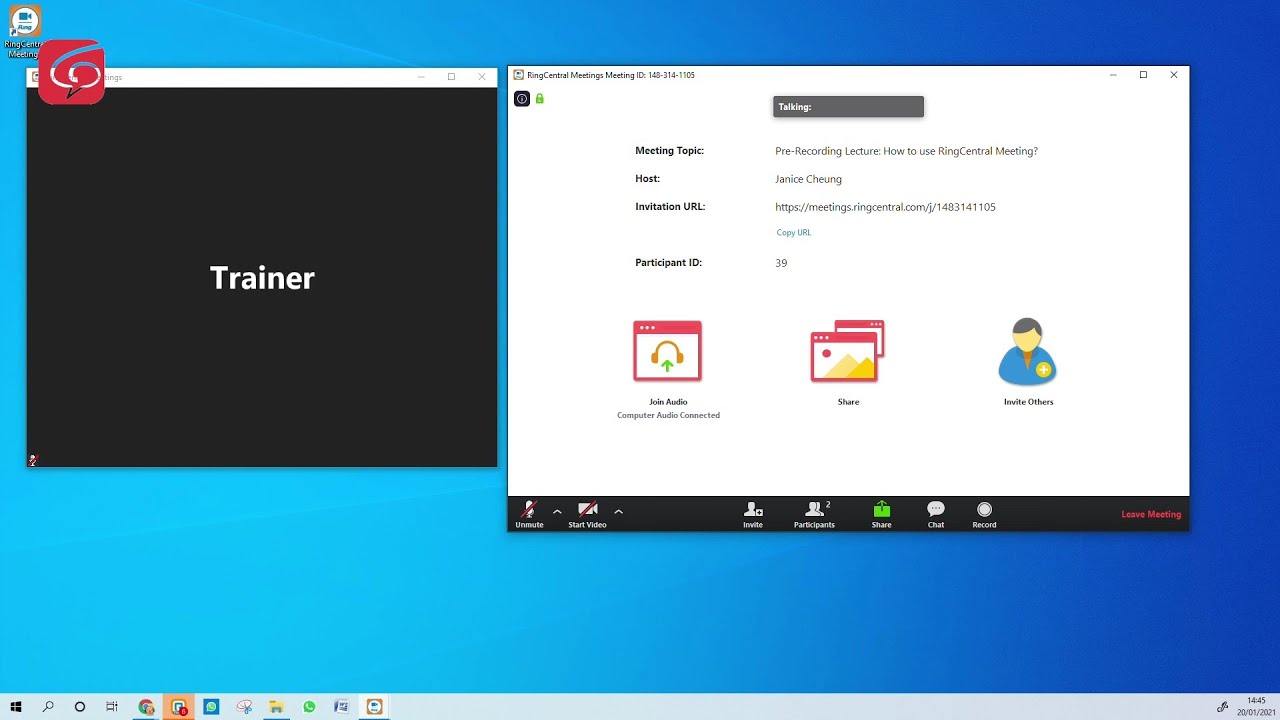Open Cortana from the taskbar
This screenshot has height=720, width=1280.
(x=80, y=707)
